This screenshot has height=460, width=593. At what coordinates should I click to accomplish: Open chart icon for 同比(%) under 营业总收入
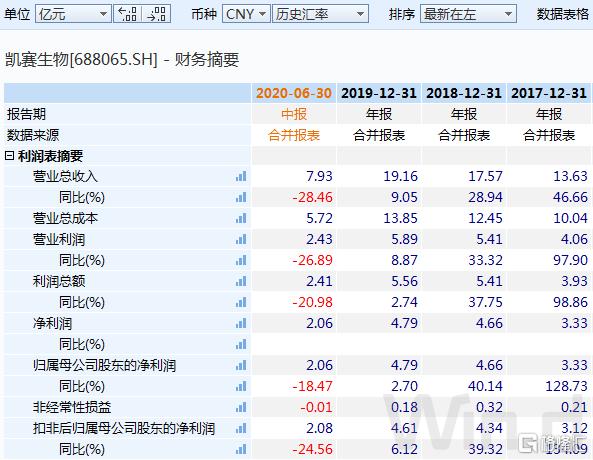(x=241, y=197)
